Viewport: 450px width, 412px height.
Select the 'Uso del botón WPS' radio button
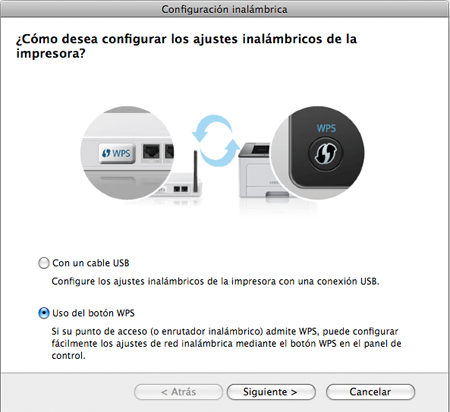[x=44, y=313]
